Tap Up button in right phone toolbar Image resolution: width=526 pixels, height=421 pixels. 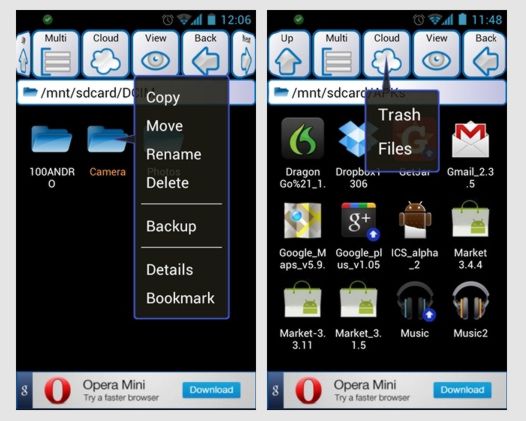288,54
